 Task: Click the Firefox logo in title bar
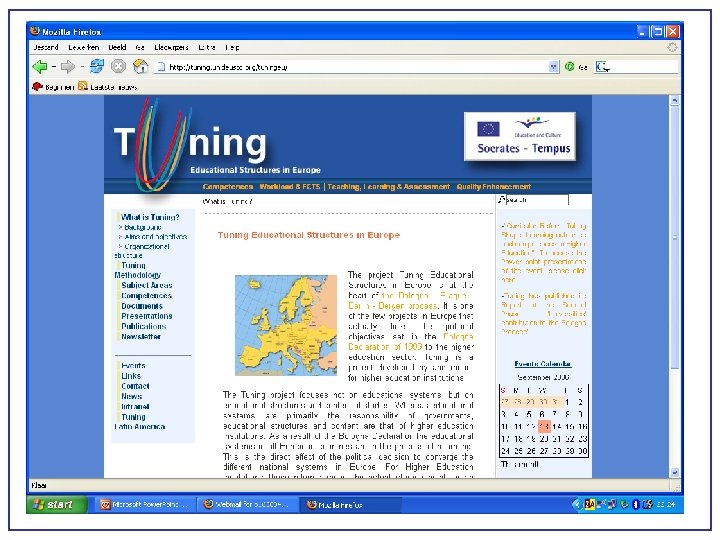(x=35, y=31)
